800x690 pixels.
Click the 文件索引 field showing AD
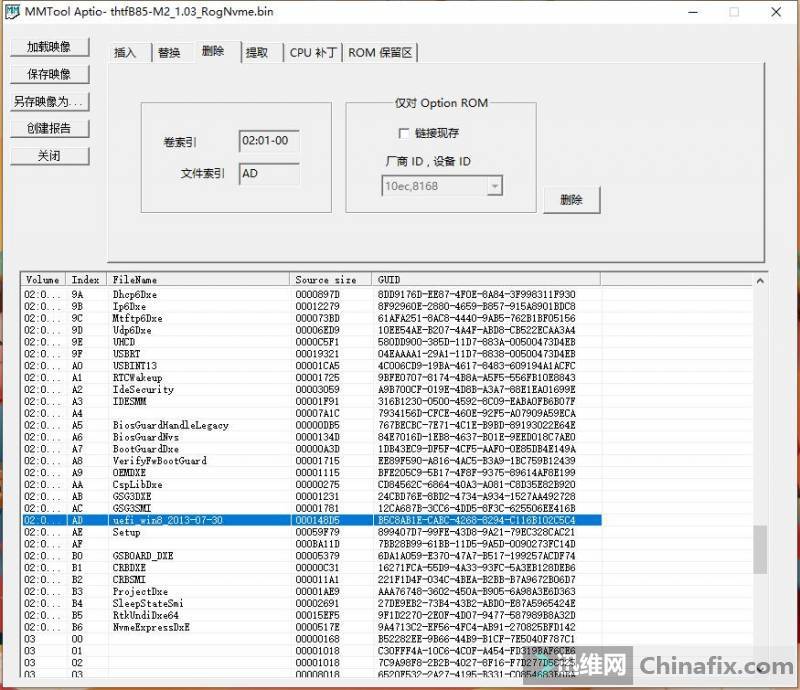269,174
